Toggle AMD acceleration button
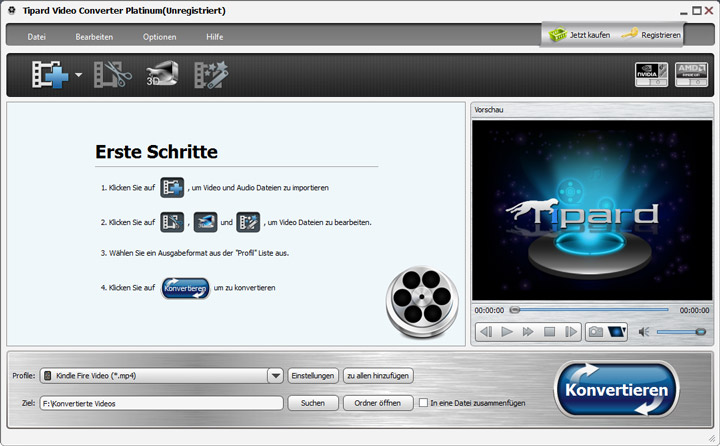 (691, 74)
